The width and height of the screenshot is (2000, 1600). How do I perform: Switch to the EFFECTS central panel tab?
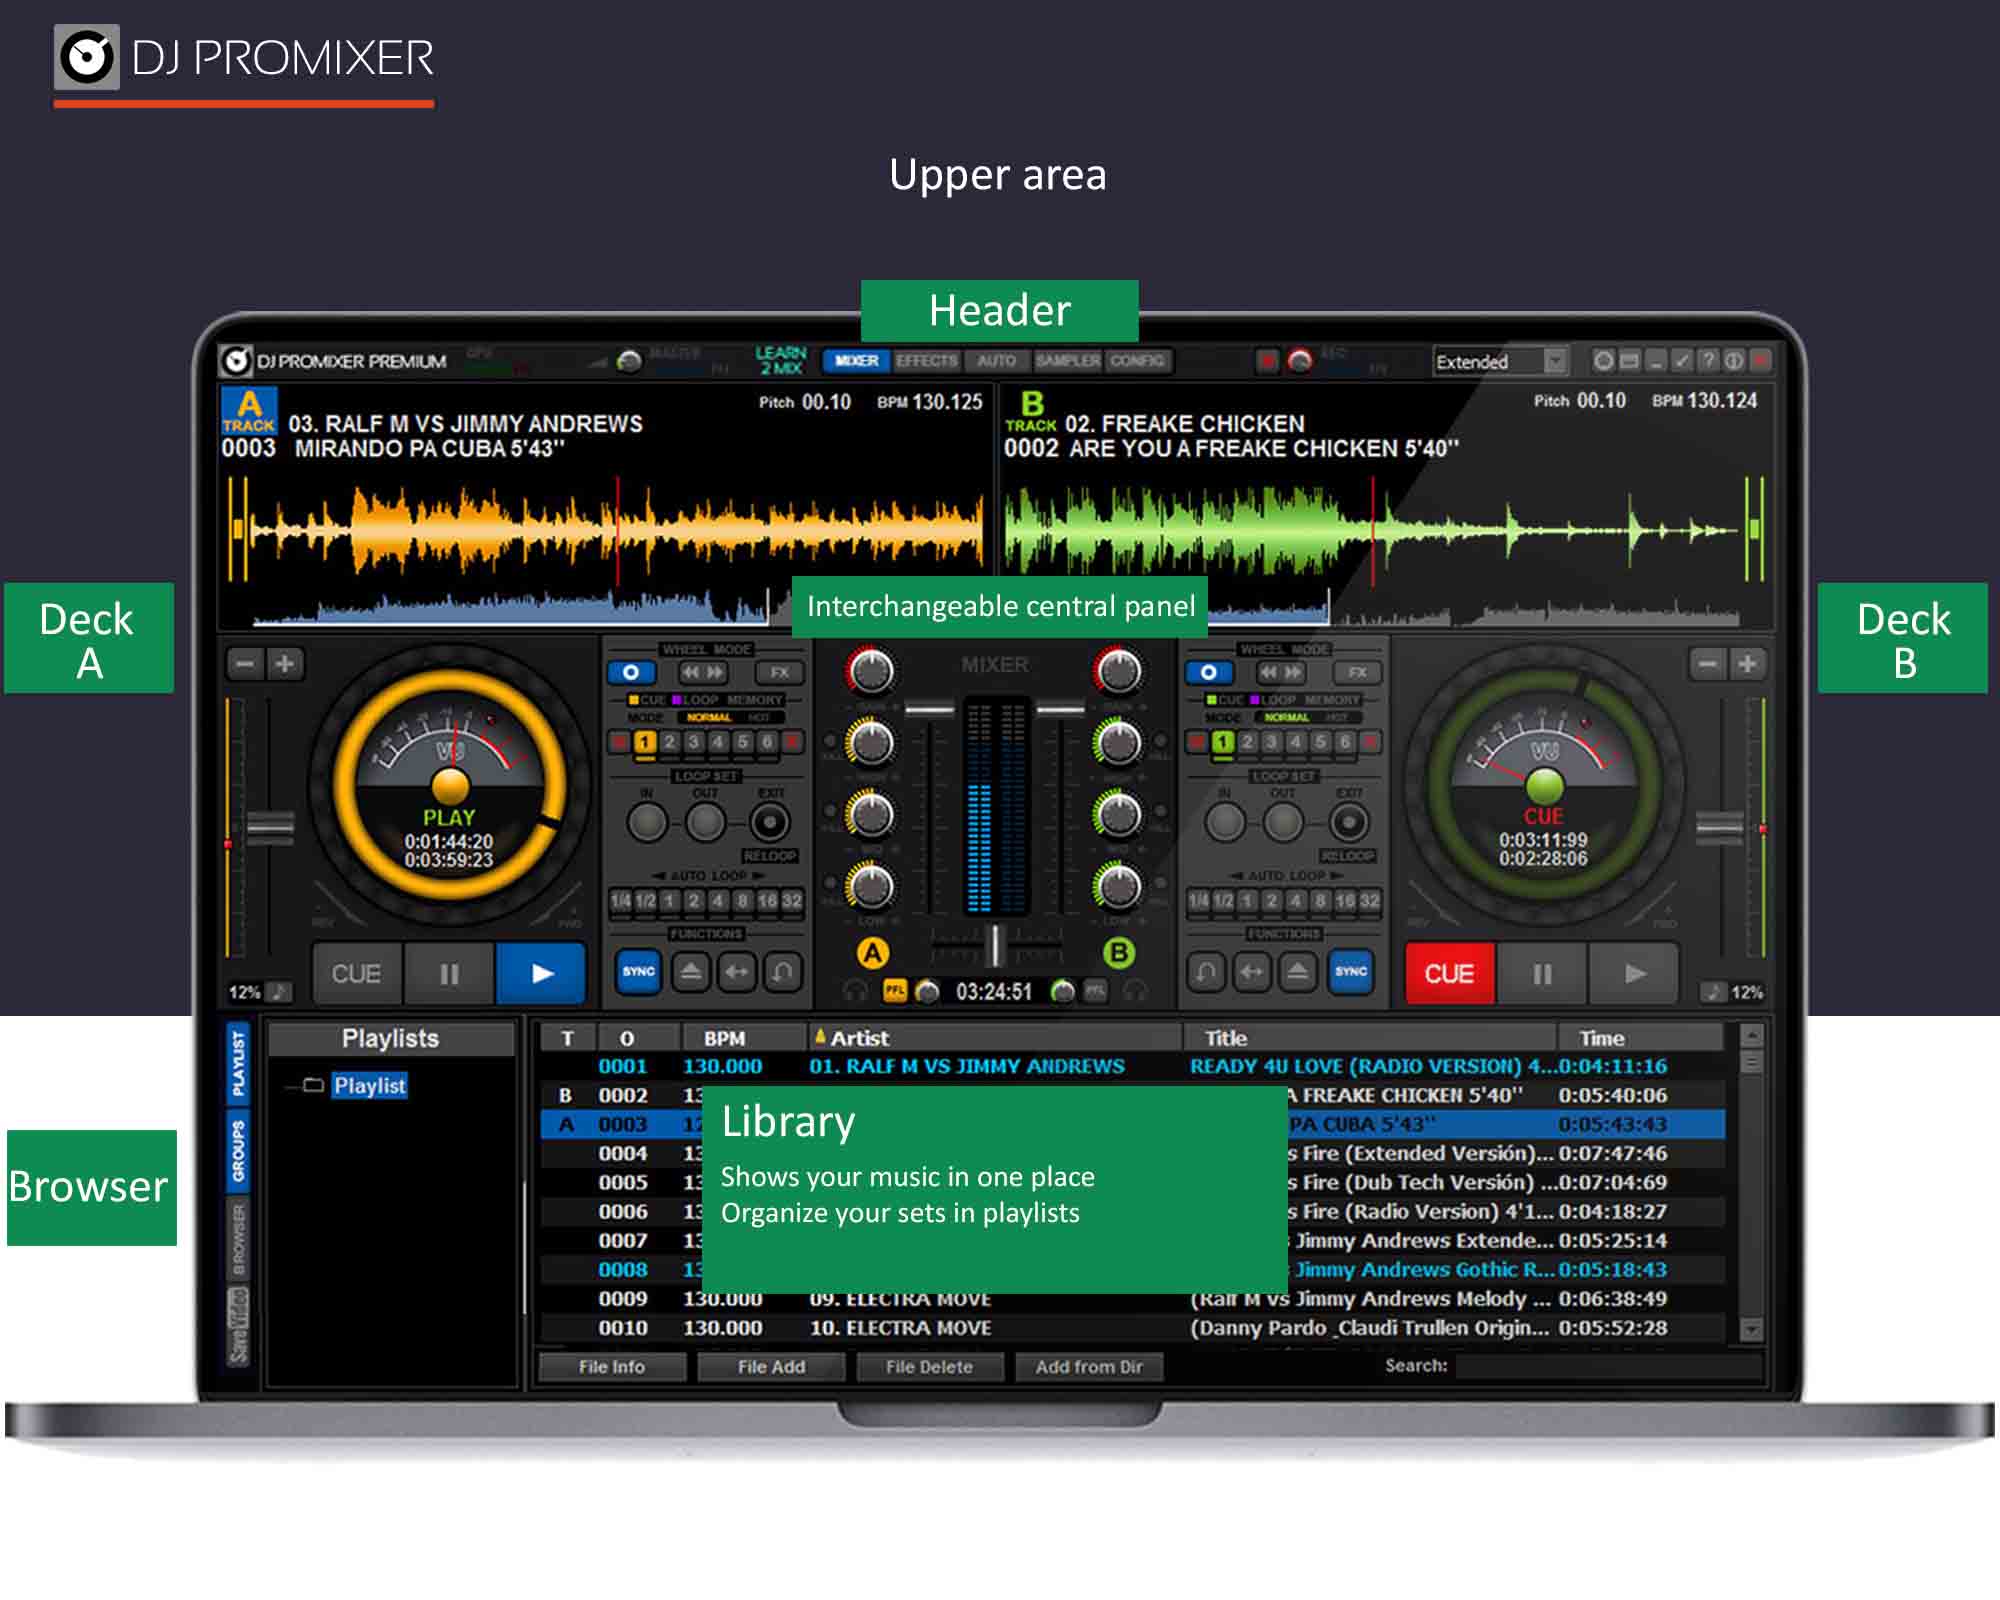(927, 361)
